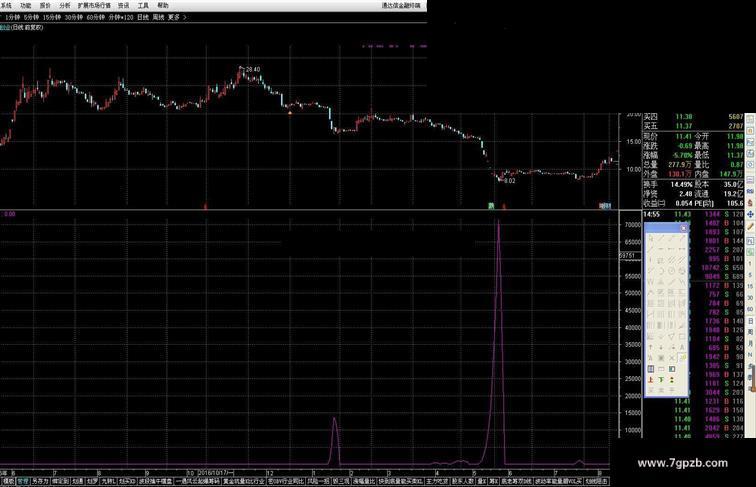Select sidebar 月 monthly shortcut
Viewport: 756px width, 487px height.
pos(750,343)
